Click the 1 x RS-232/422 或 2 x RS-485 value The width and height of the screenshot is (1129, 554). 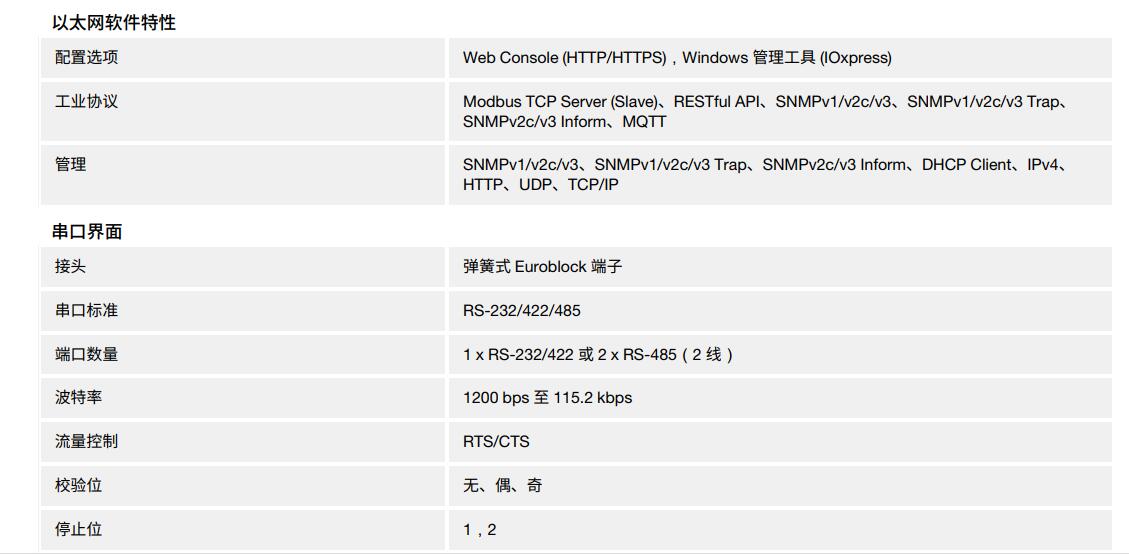[x=597, y=354]
